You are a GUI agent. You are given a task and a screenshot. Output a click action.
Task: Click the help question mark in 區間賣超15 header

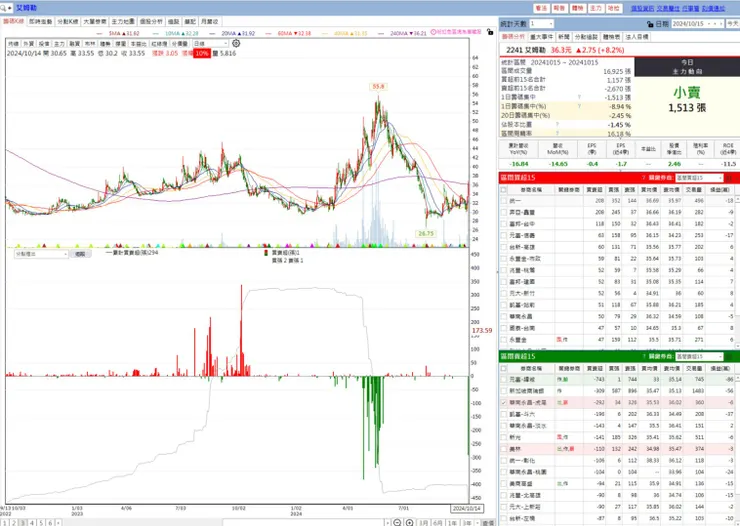(x=643, y=356)
